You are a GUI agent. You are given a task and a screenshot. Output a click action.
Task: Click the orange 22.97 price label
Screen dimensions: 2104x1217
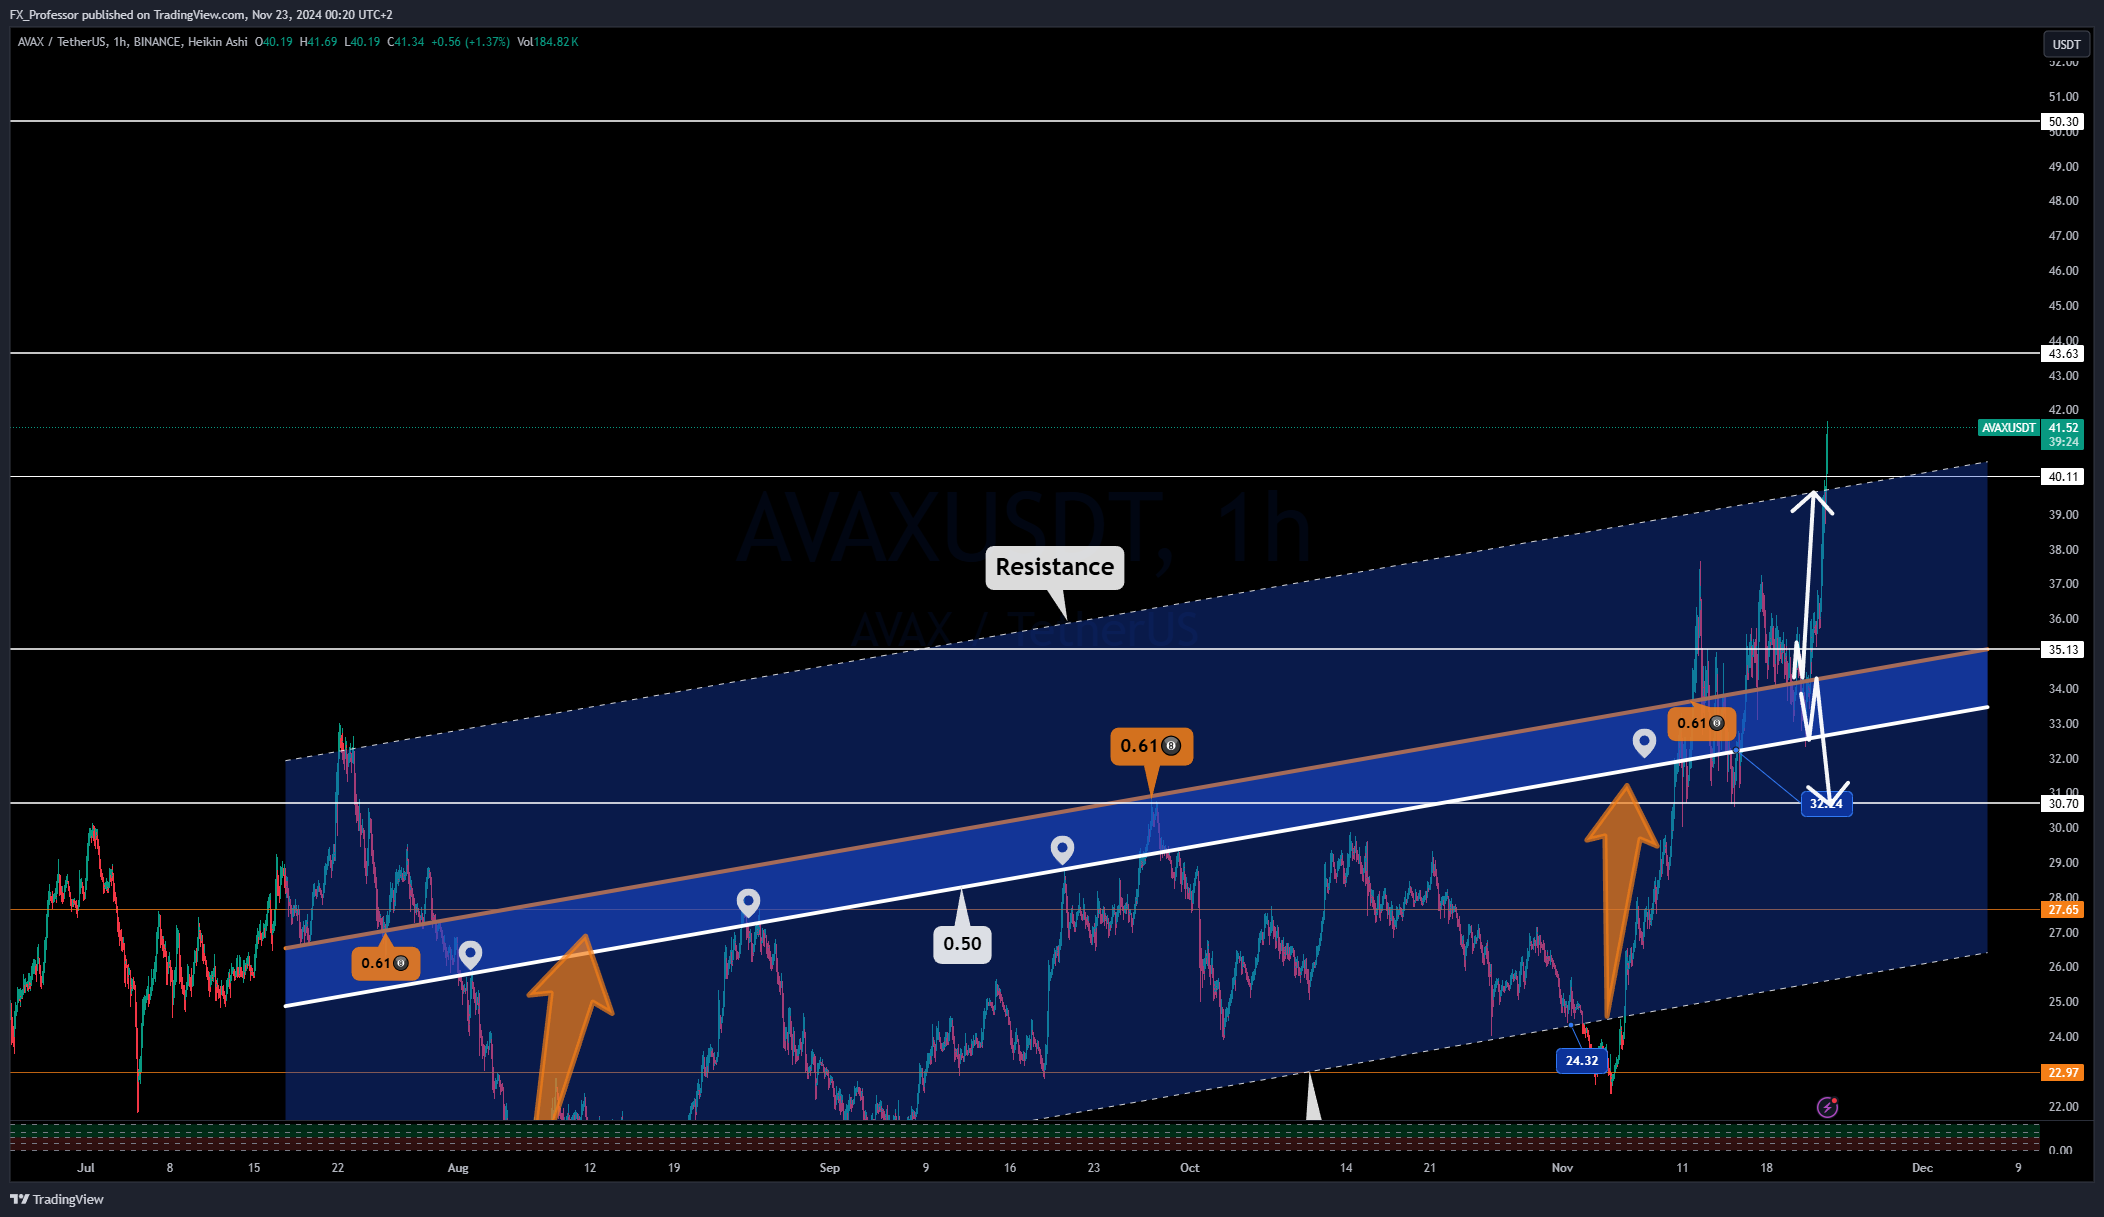pyautogui.click(x=2062, y=1072)
